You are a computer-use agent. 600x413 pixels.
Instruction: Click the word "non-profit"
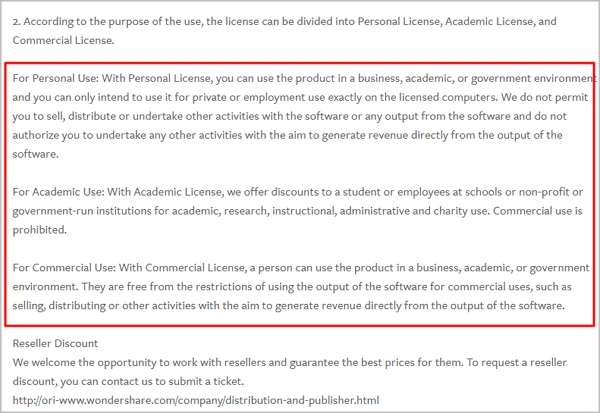(x=544, y=192)
